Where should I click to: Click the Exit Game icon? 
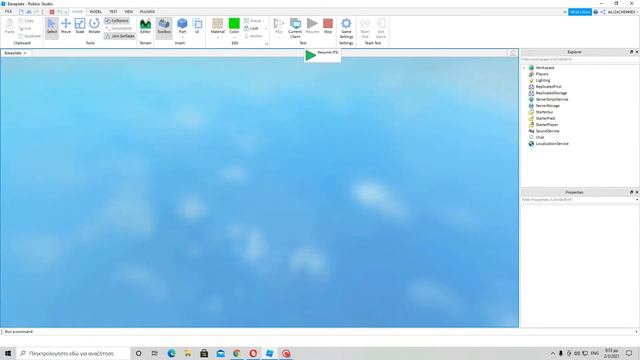tap(381, 28)
